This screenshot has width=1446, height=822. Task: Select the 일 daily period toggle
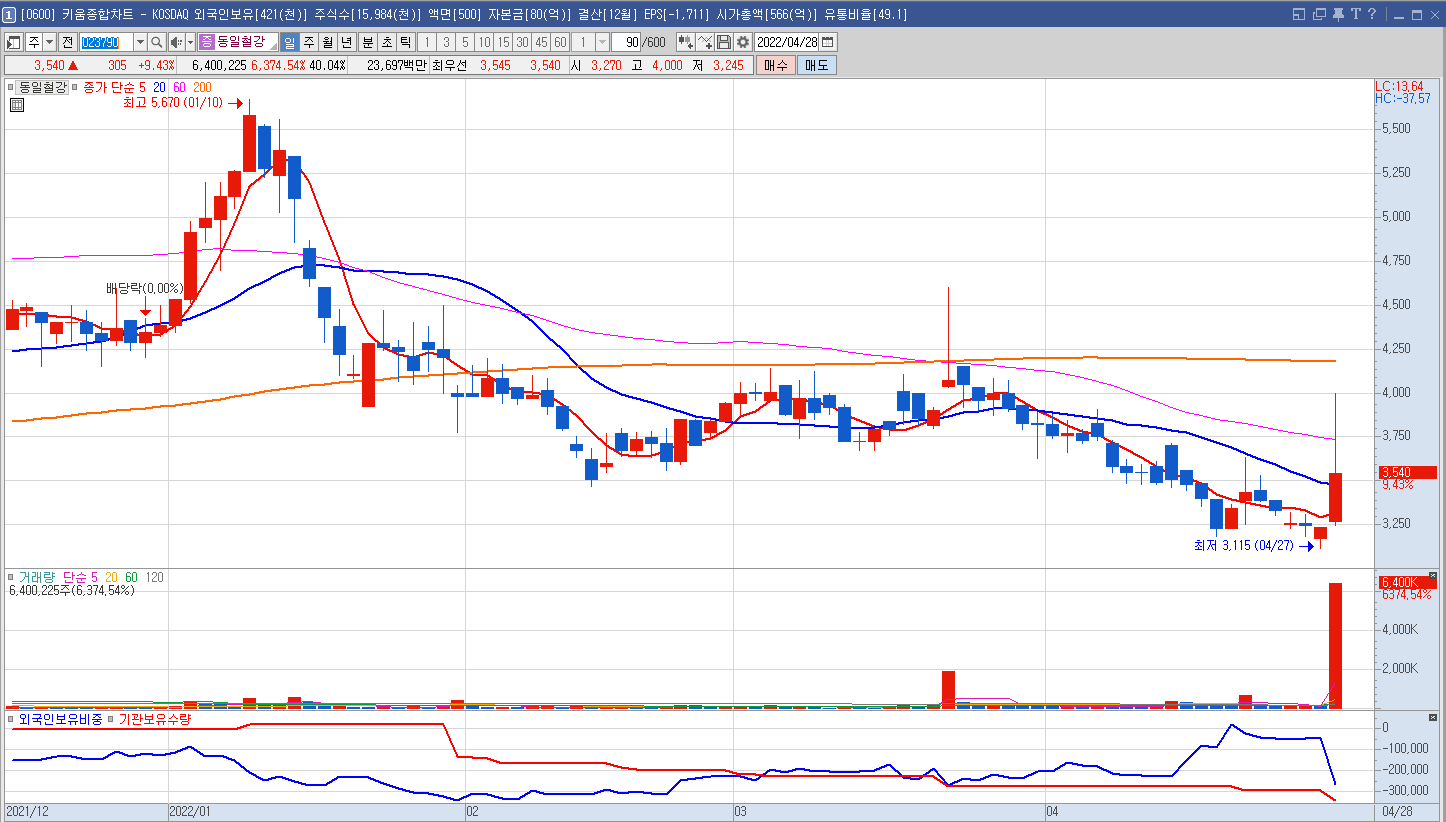pyautogui.click(x=289, y=42)
